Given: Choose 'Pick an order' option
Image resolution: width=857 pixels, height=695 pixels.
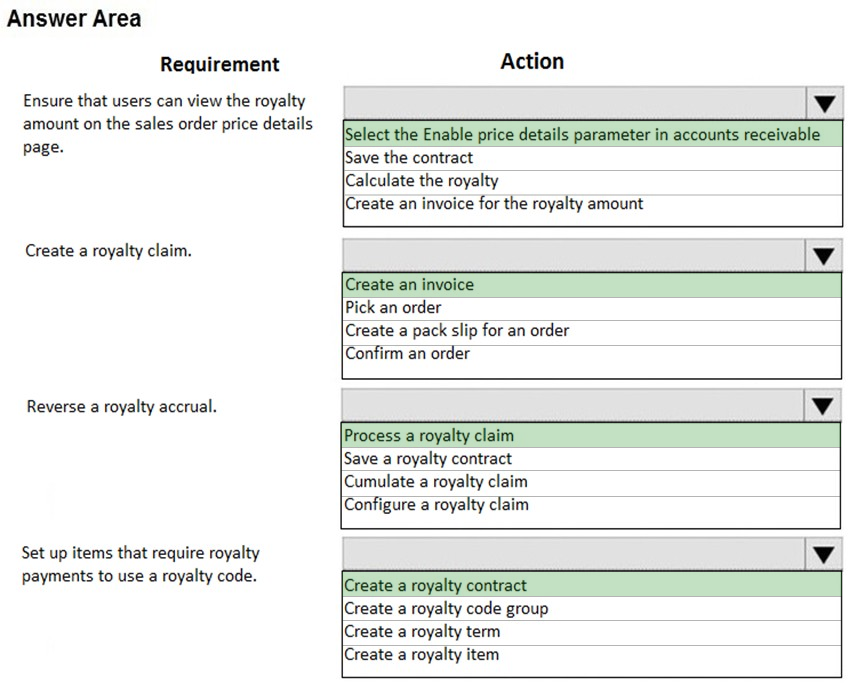Looking at the screenshot, I should 592,308.
